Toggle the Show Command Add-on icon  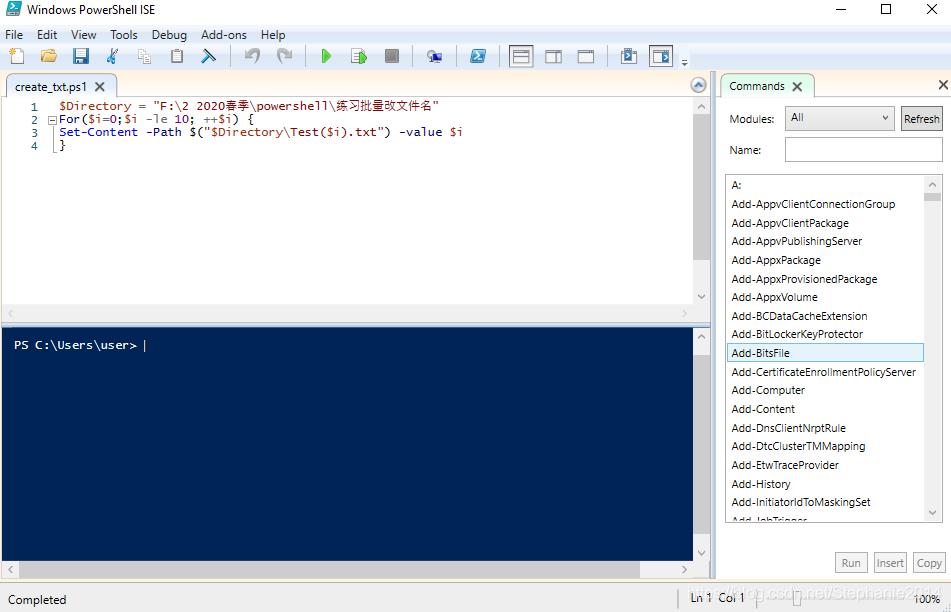(x=661, y=56)
